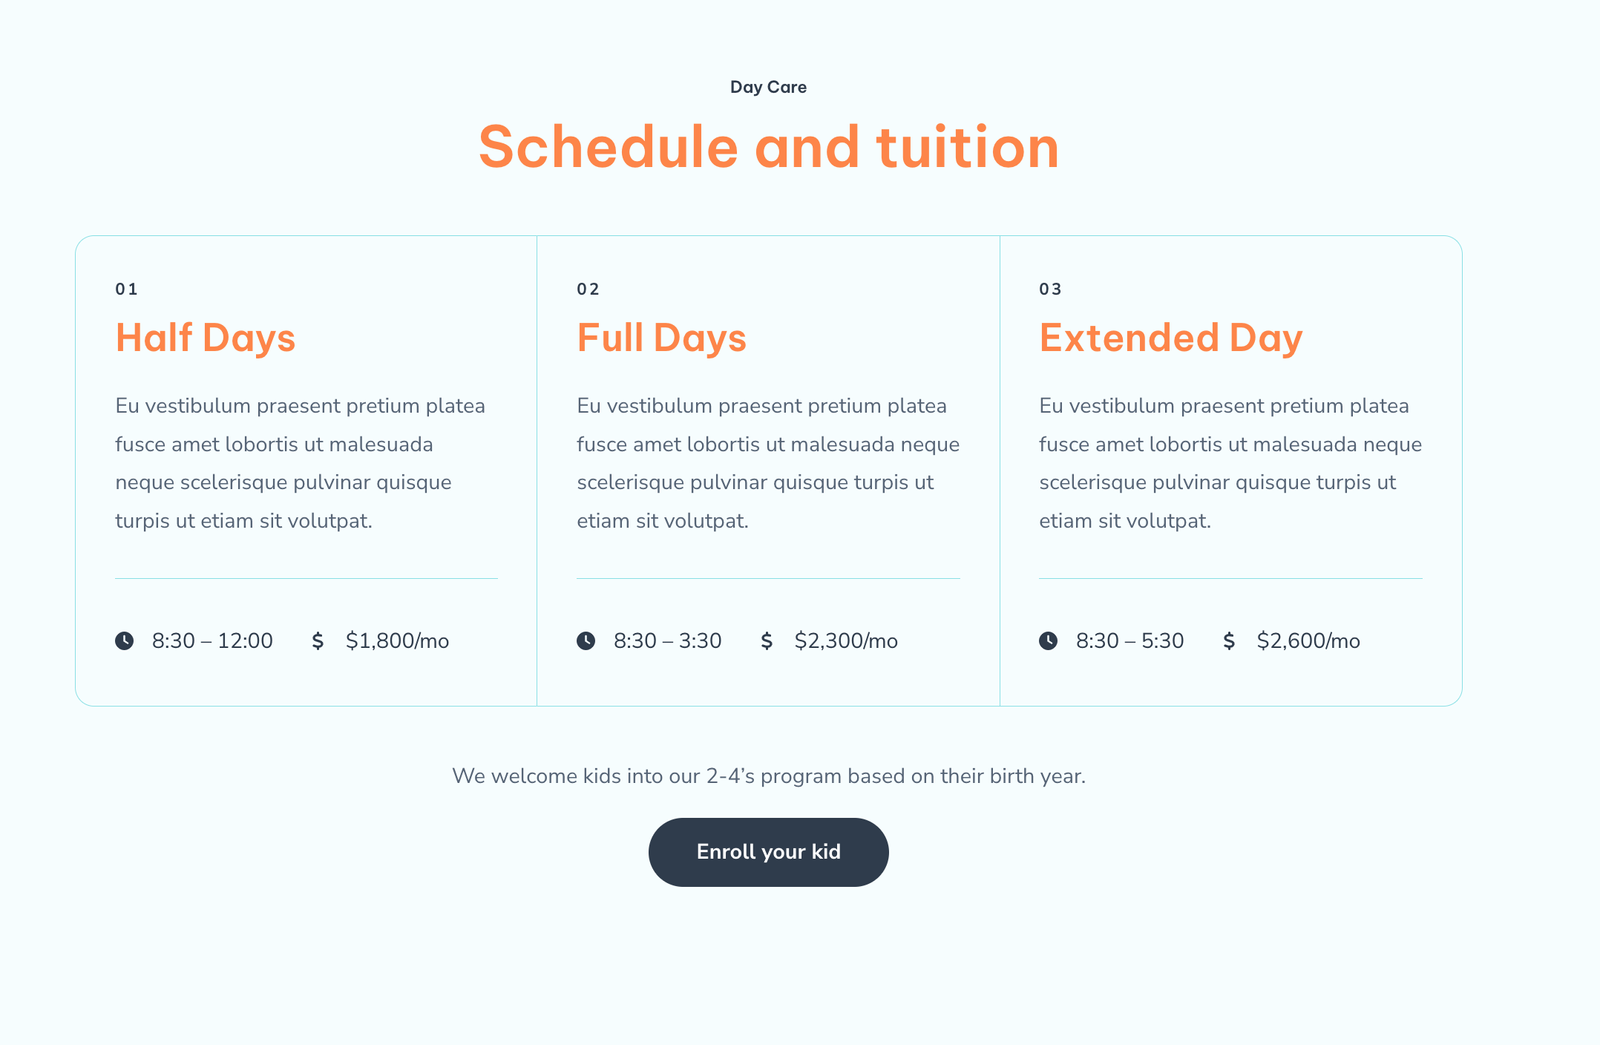Click the $2,600/mo price text
This screenshot has height=1045, width=1600.
coord(1308,641)
